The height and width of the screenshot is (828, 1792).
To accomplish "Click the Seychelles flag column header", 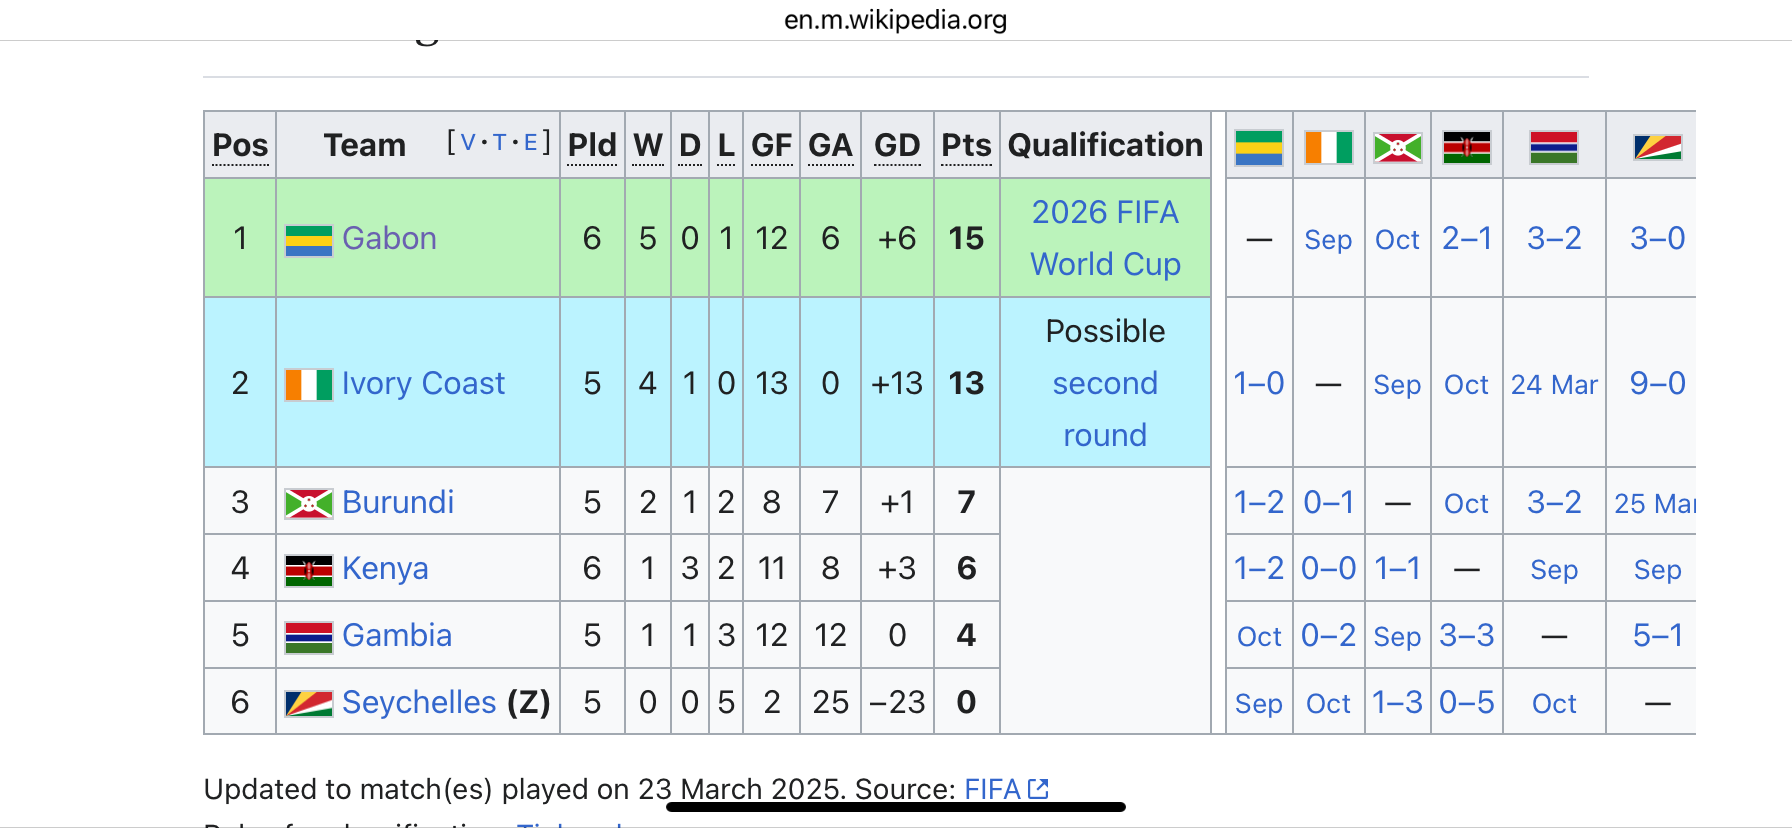I will [1657, 147].
